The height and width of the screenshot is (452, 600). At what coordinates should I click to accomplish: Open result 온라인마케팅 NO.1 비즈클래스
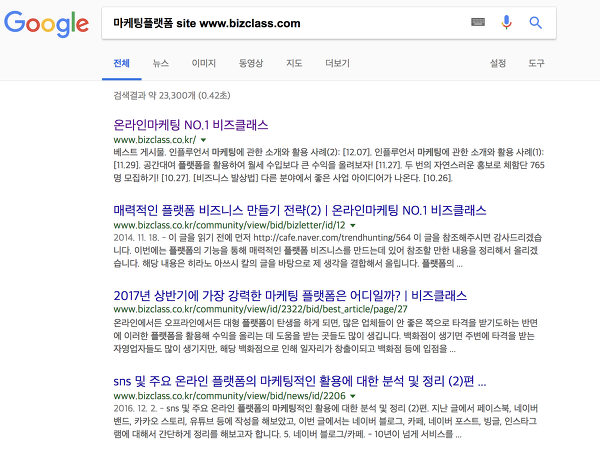191,125
